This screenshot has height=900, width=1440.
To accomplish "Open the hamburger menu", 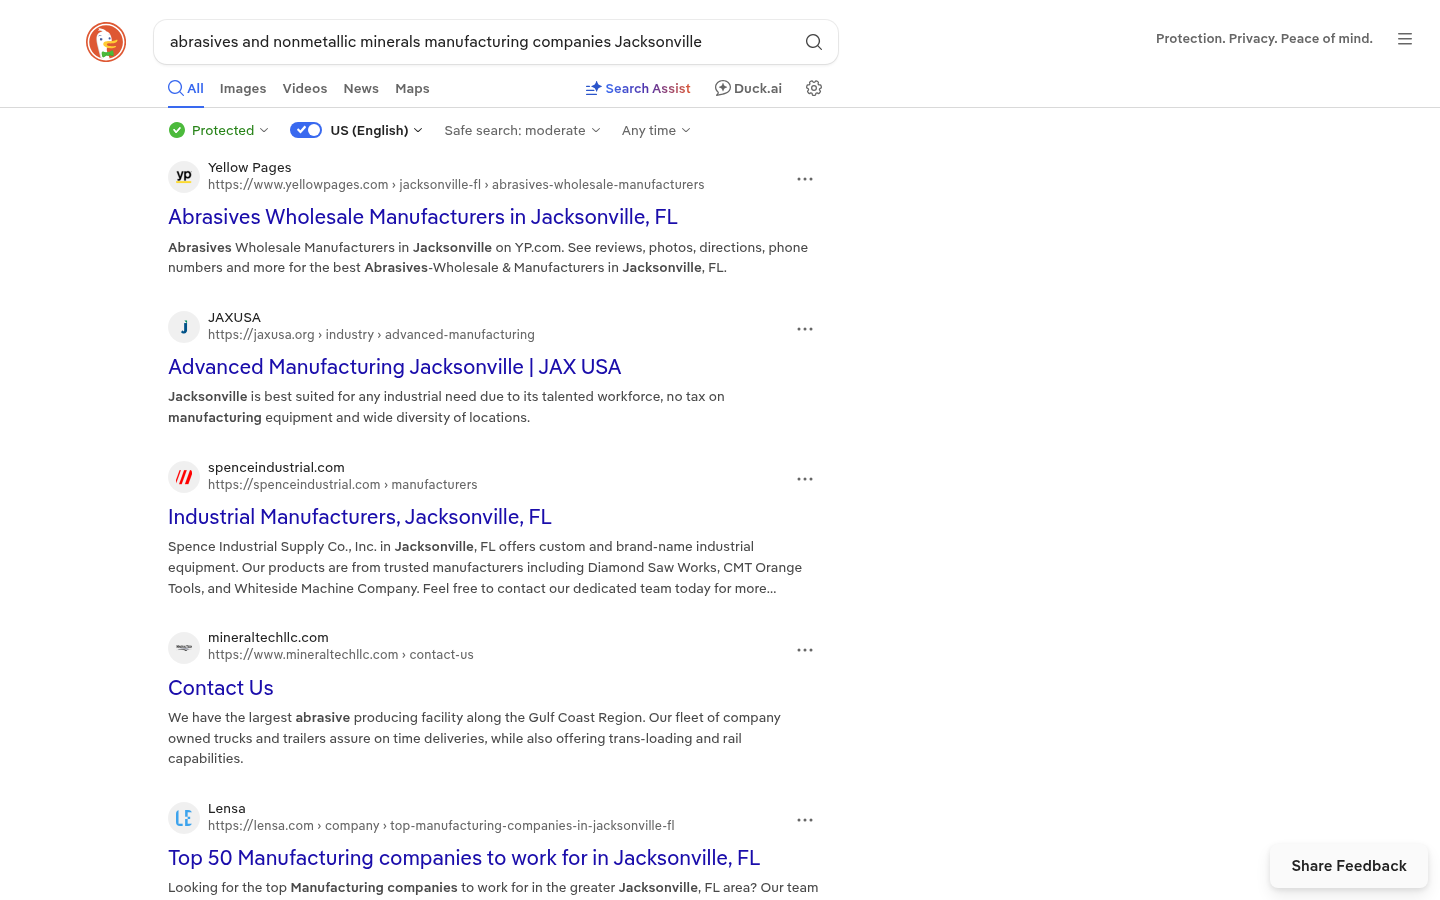I will 1405,39.
